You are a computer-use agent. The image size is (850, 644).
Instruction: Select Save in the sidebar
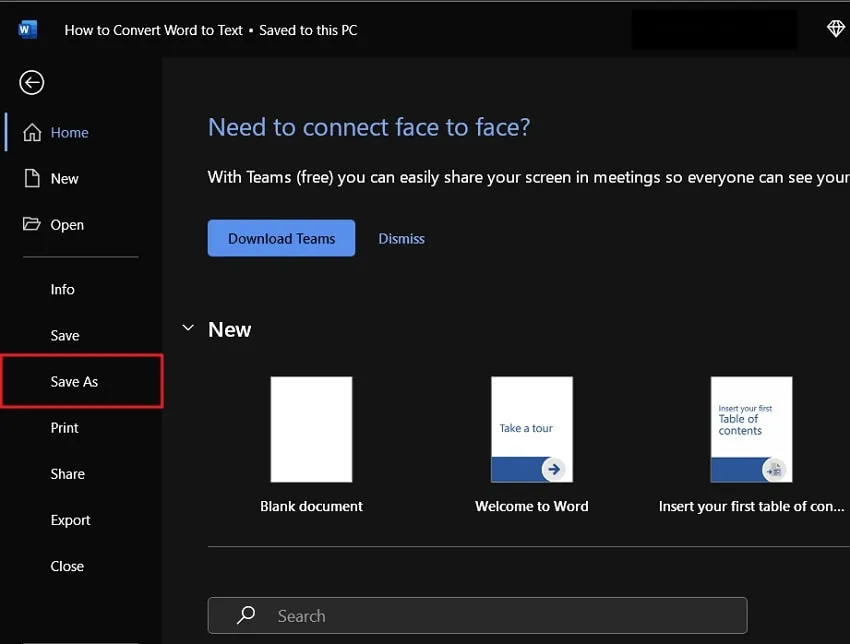point(65,336)
